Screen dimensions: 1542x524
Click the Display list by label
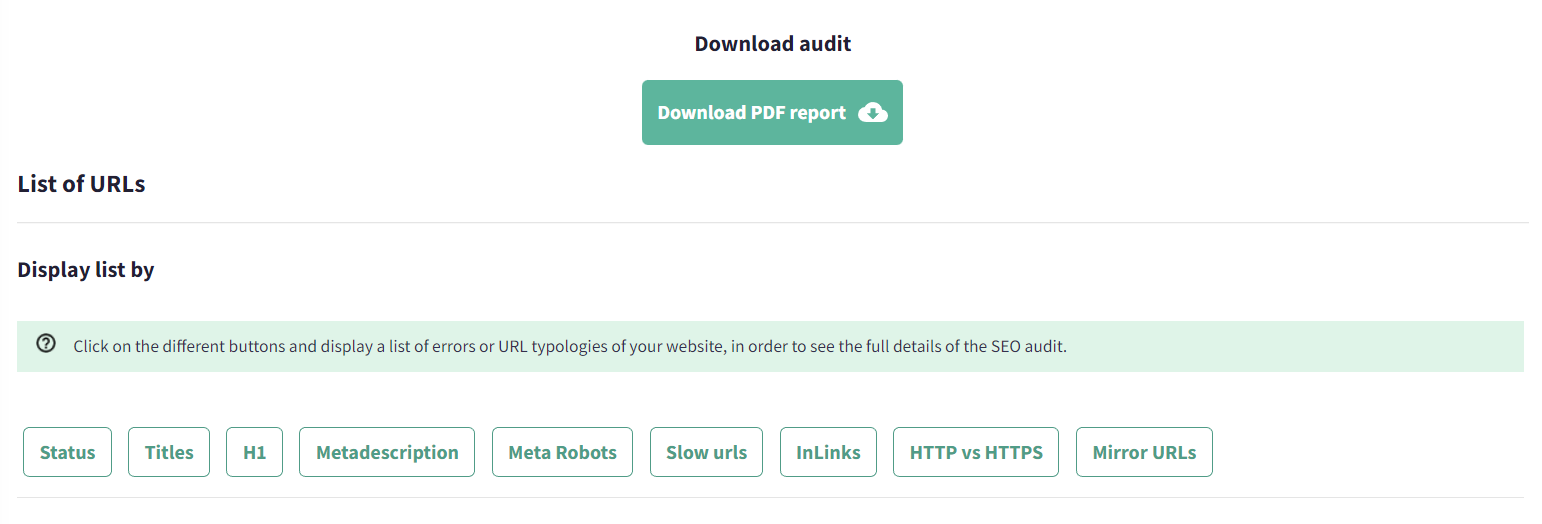(86, 270)
